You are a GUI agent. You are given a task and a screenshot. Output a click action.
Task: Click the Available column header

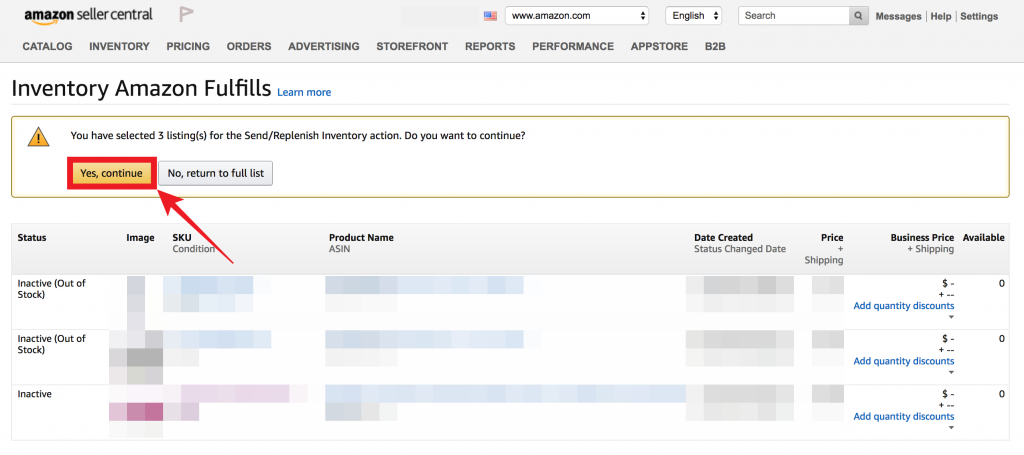(x=984, y=238)
